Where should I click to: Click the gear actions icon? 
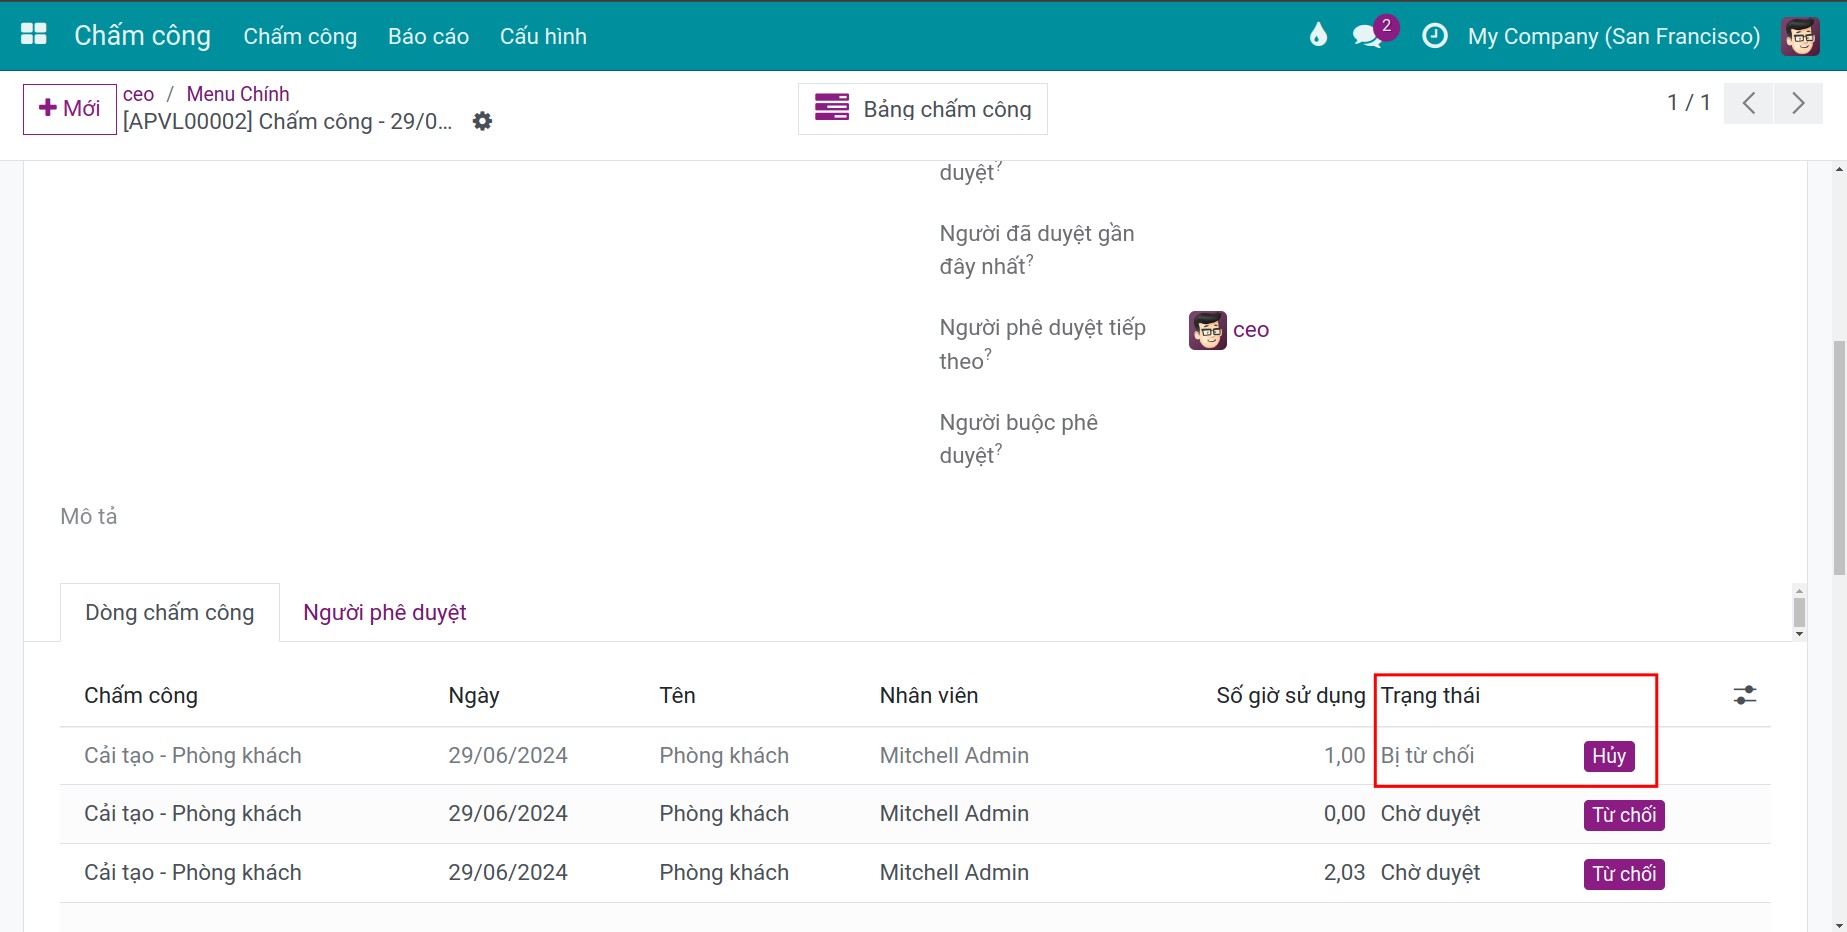point(482,121)
